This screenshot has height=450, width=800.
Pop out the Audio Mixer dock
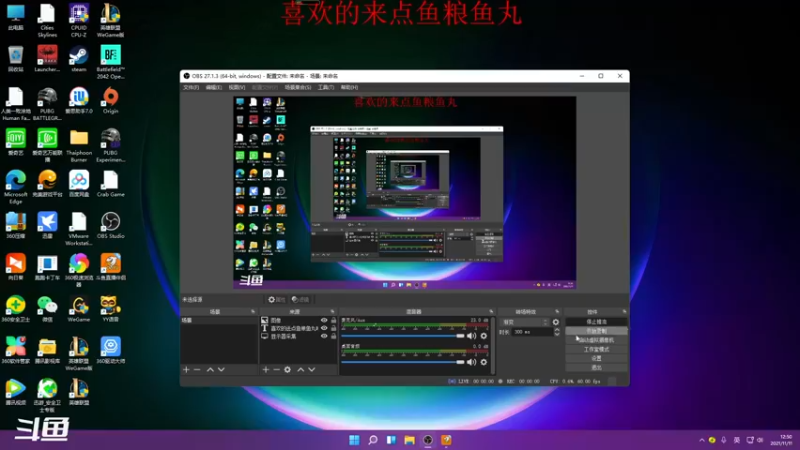(x=491, y=311)
